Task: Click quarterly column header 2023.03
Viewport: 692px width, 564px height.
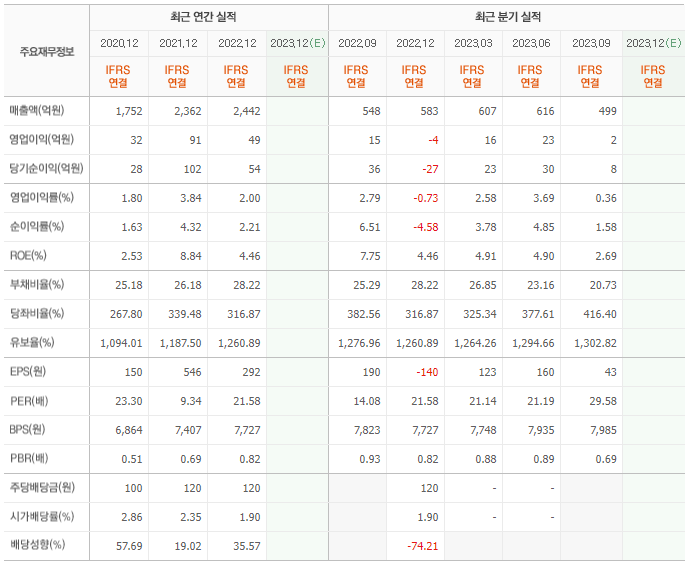Action: click(474, 43)
